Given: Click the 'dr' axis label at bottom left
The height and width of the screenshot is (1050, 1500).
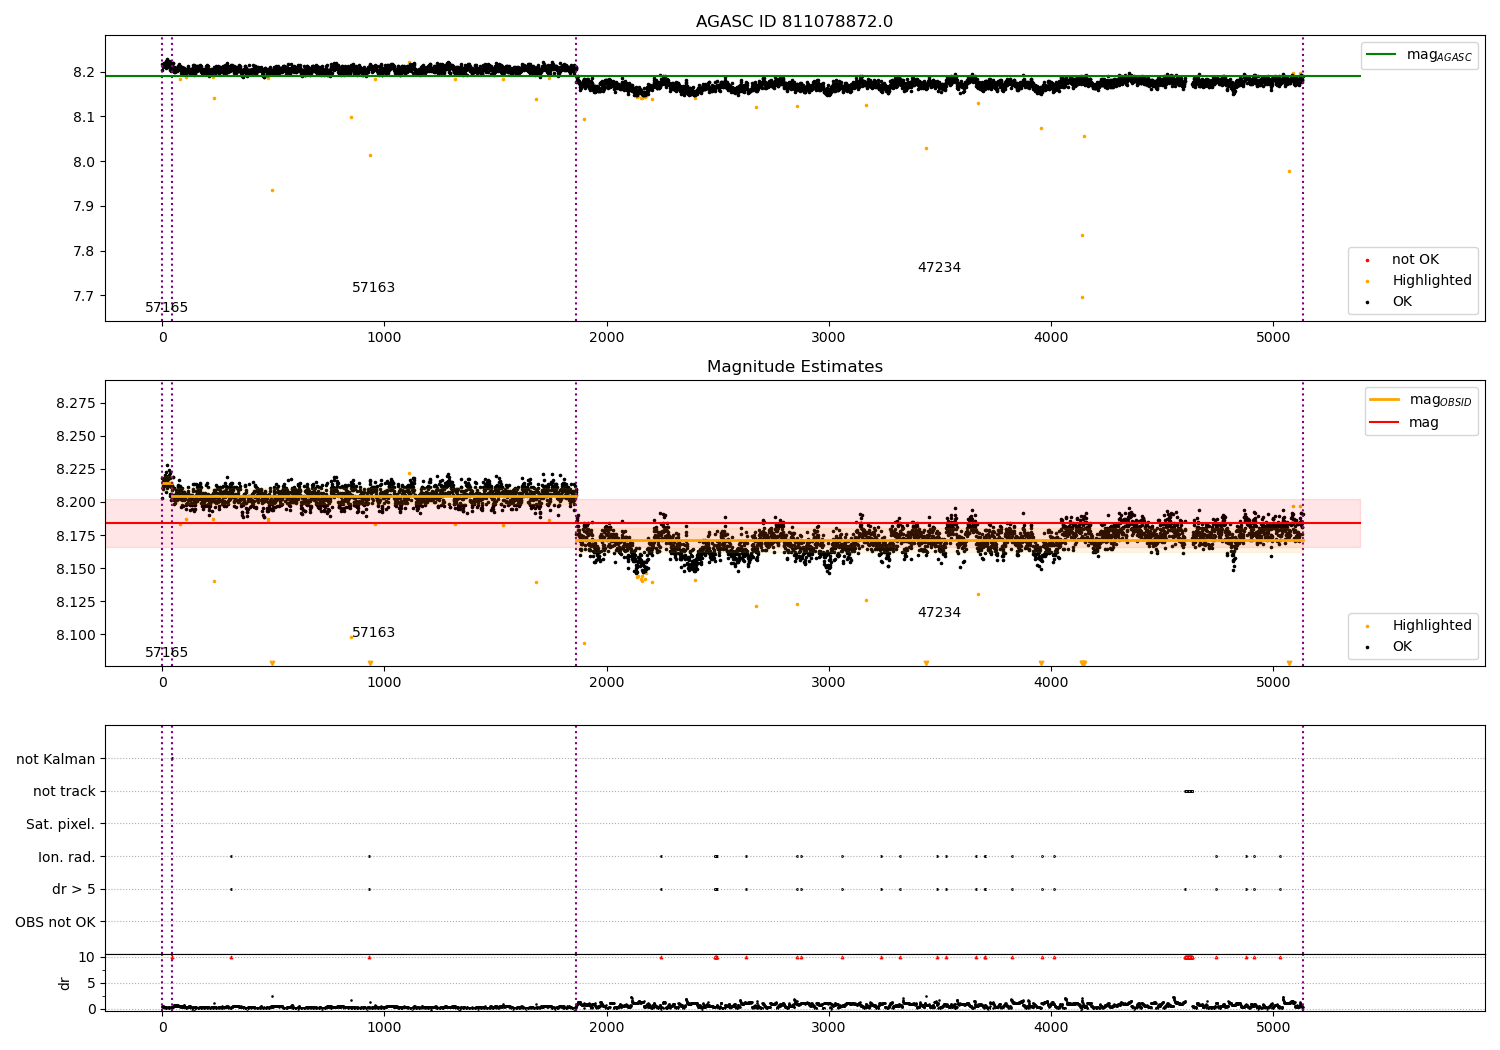Looking at the screenshot, I should (65, 983).
